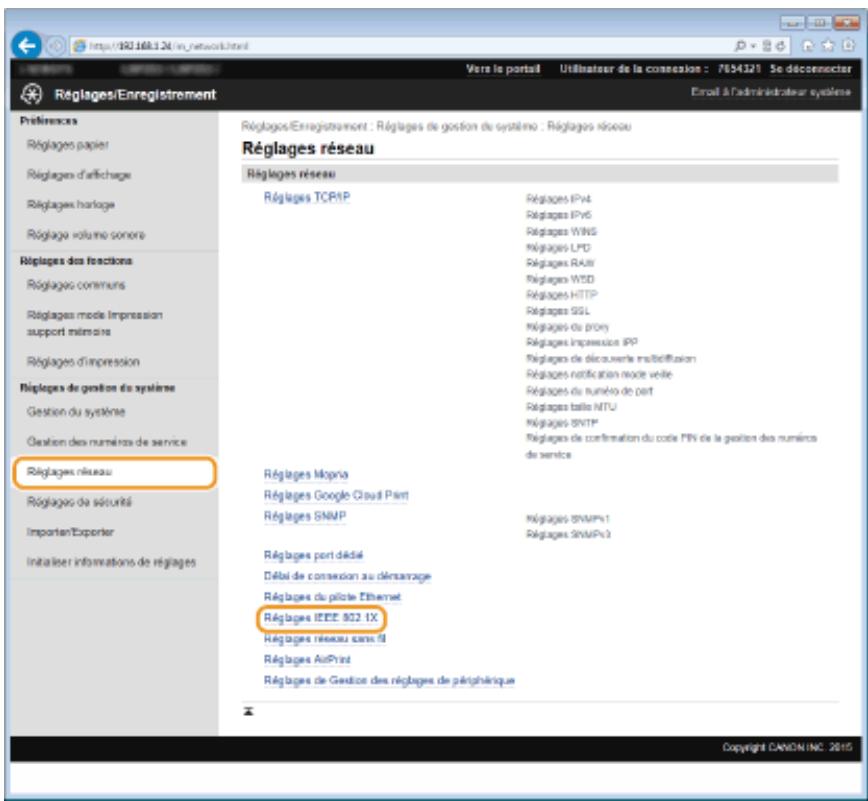Open Réglages mode Impression support mémoire
This screenshot has height=801, width=868.
point(95,323)
